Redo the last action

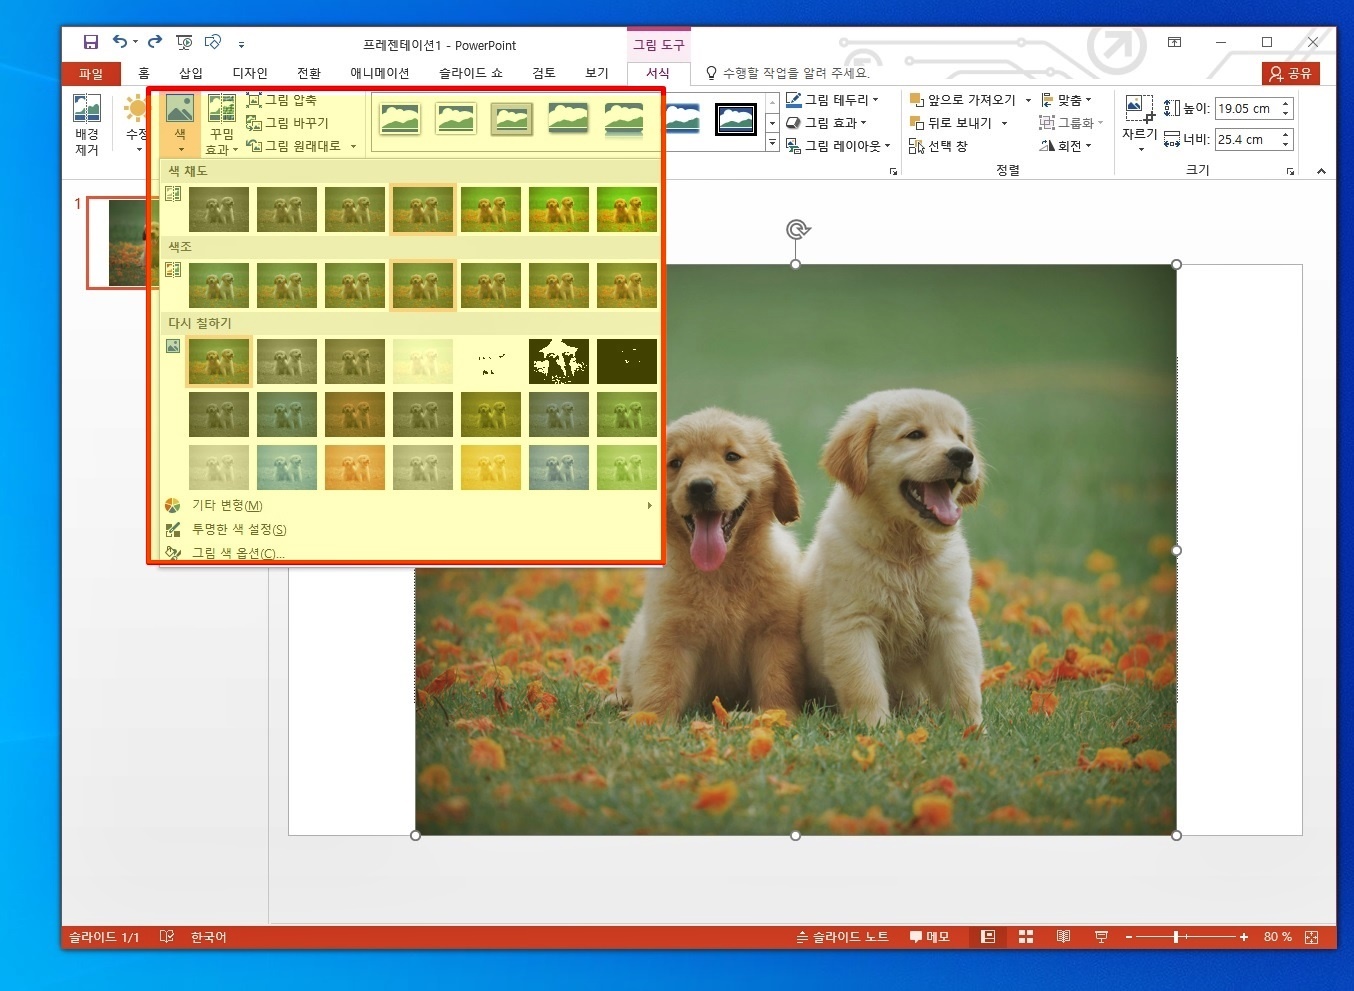[155, 42]
